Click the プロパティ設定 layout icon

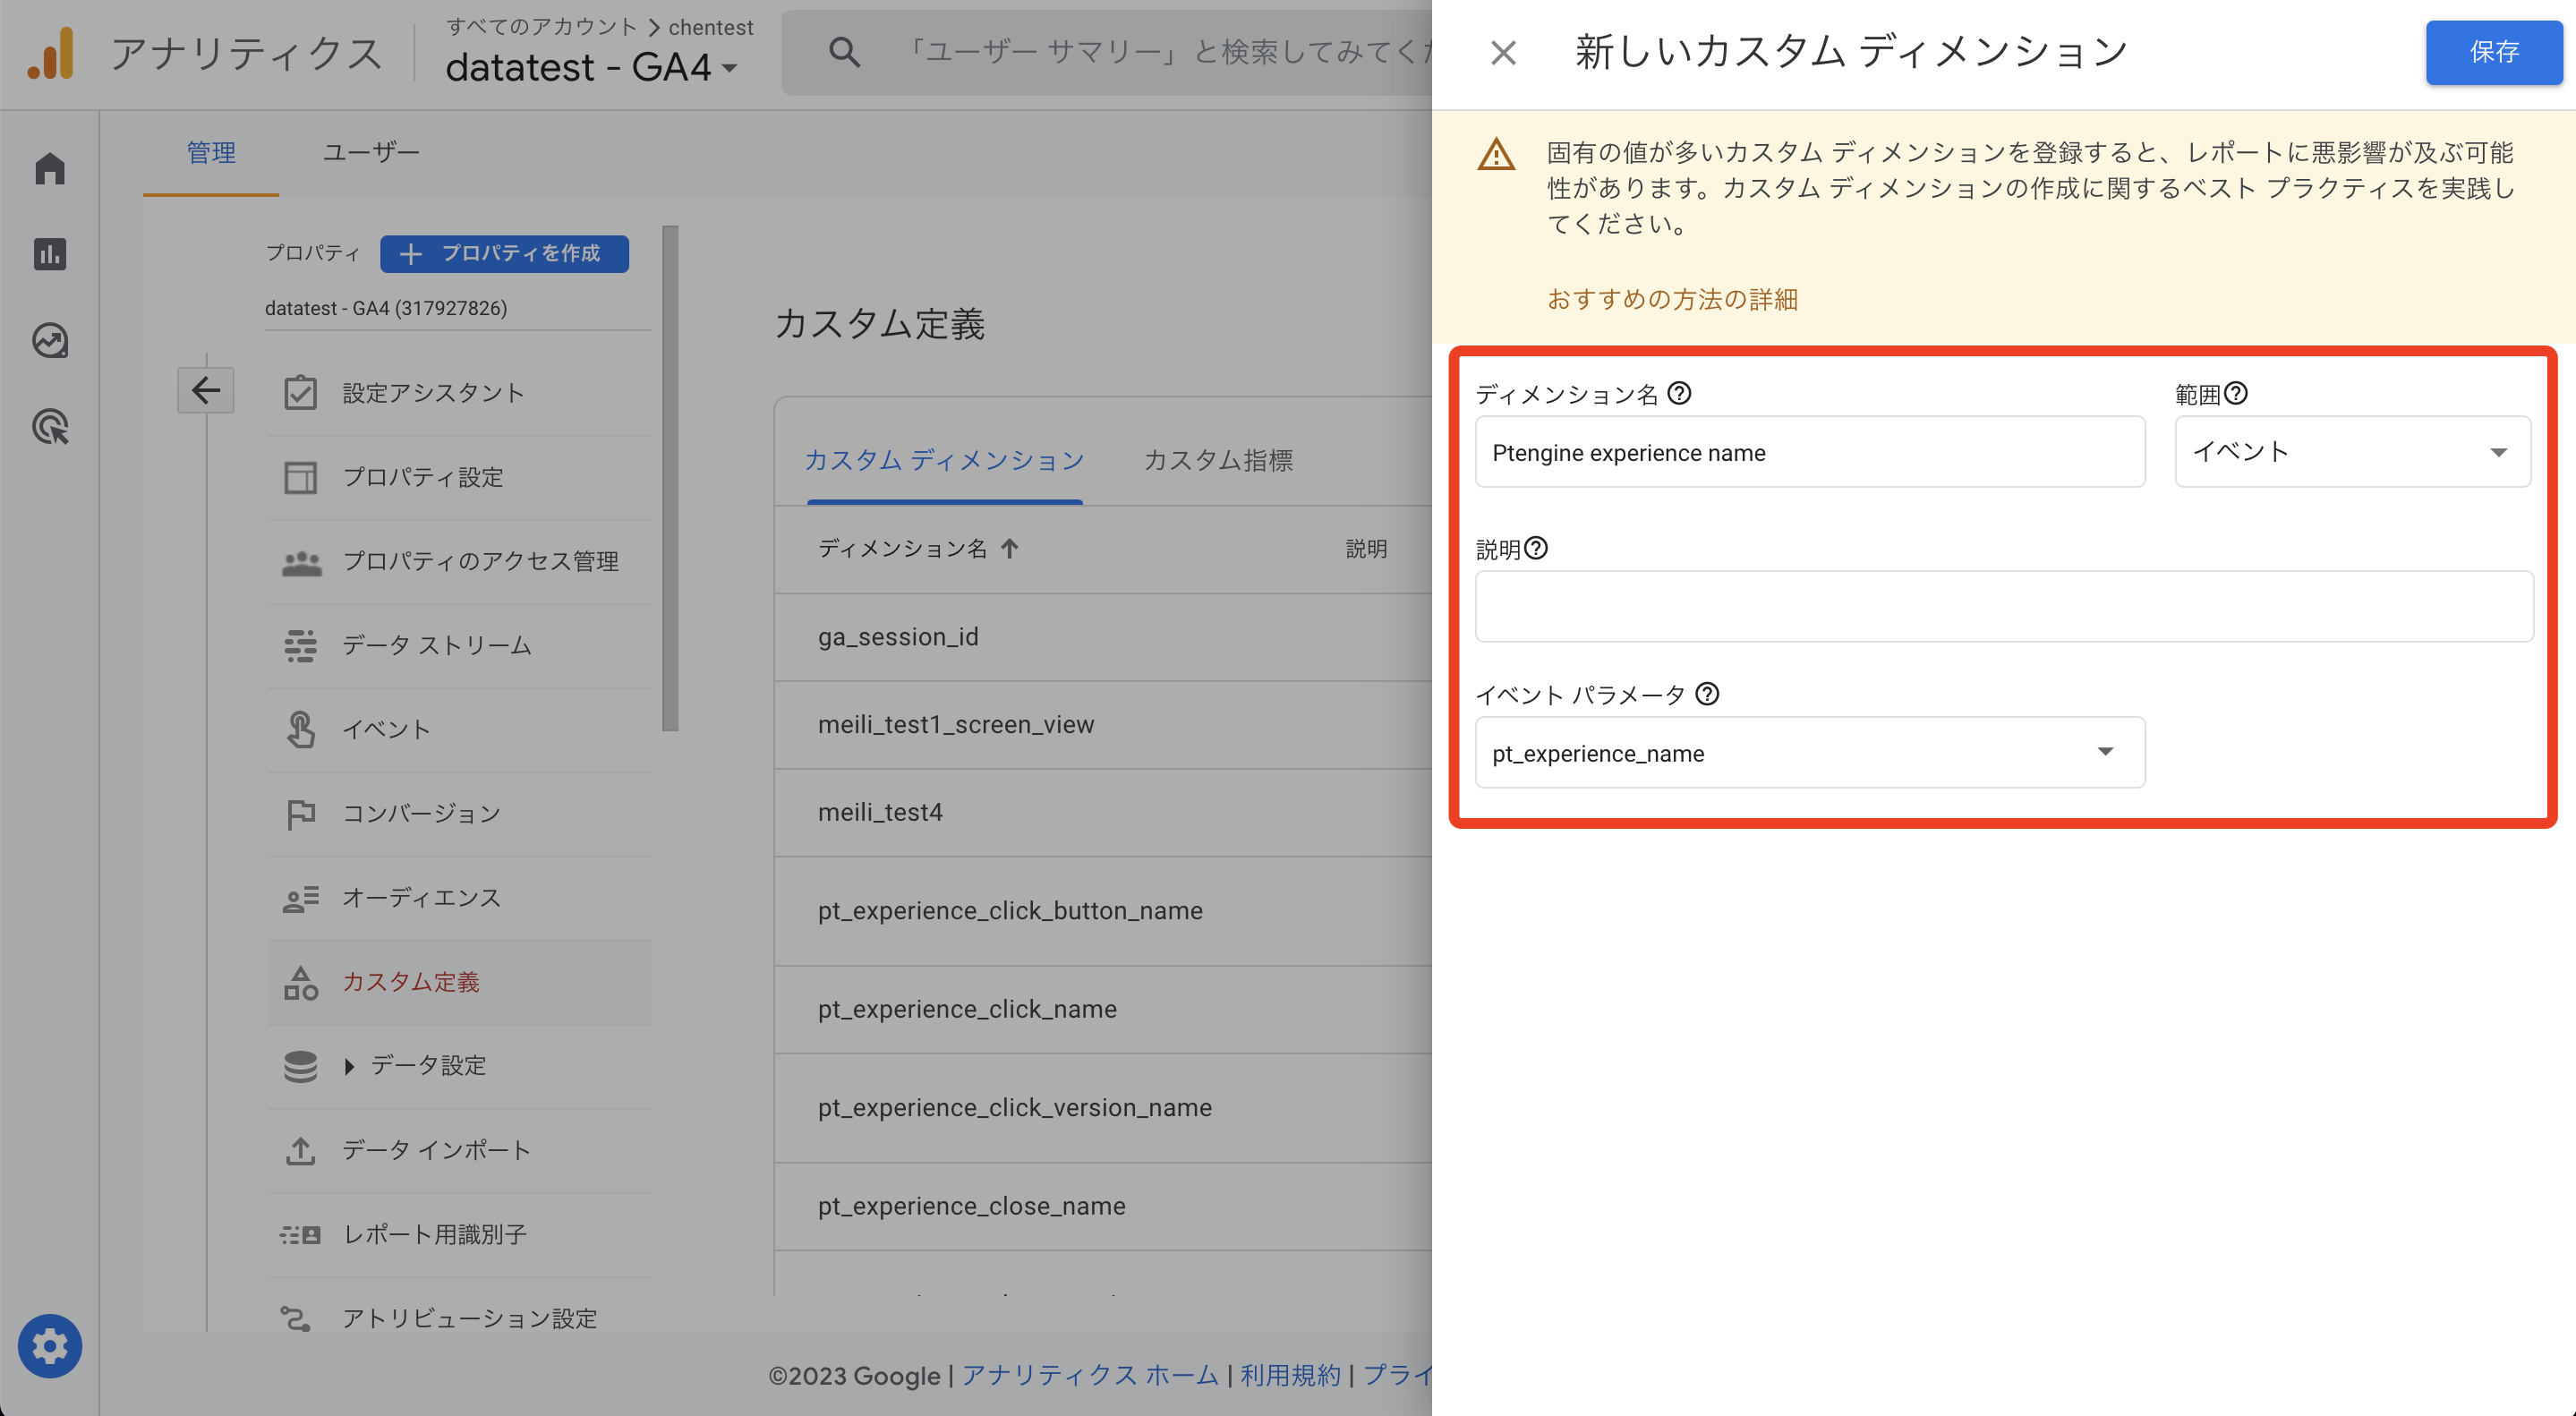(300, 477)
